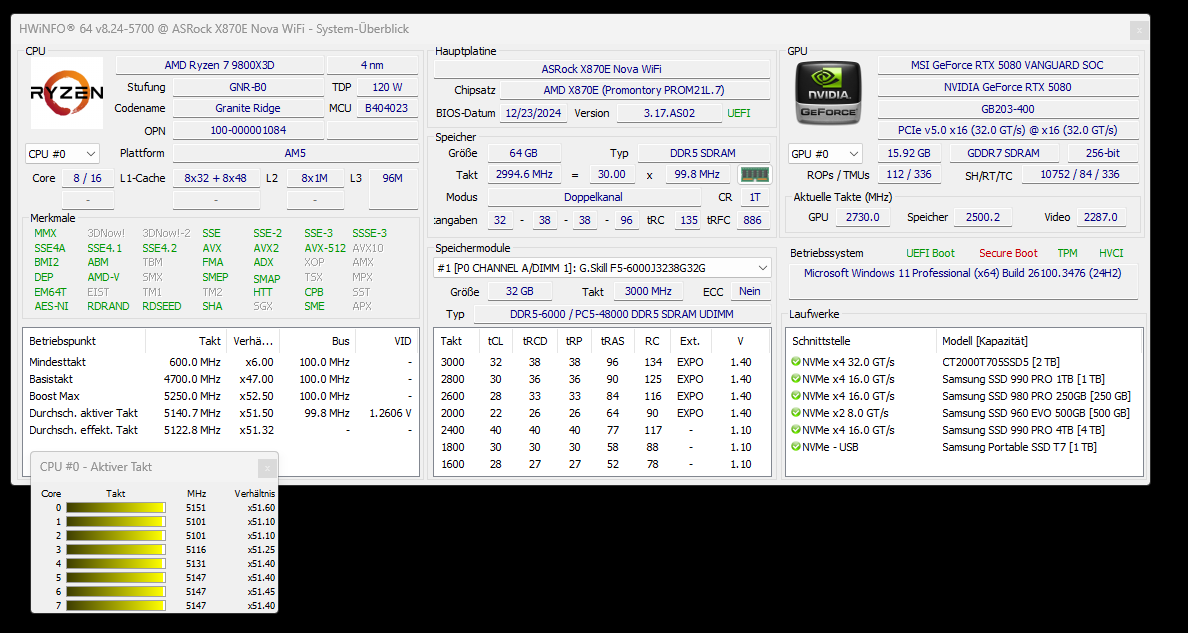This screenshot has width=1188, height=633.
Task: Close the CPU #0 Aktiver Takt window
Action: click(x=266, y=468)
